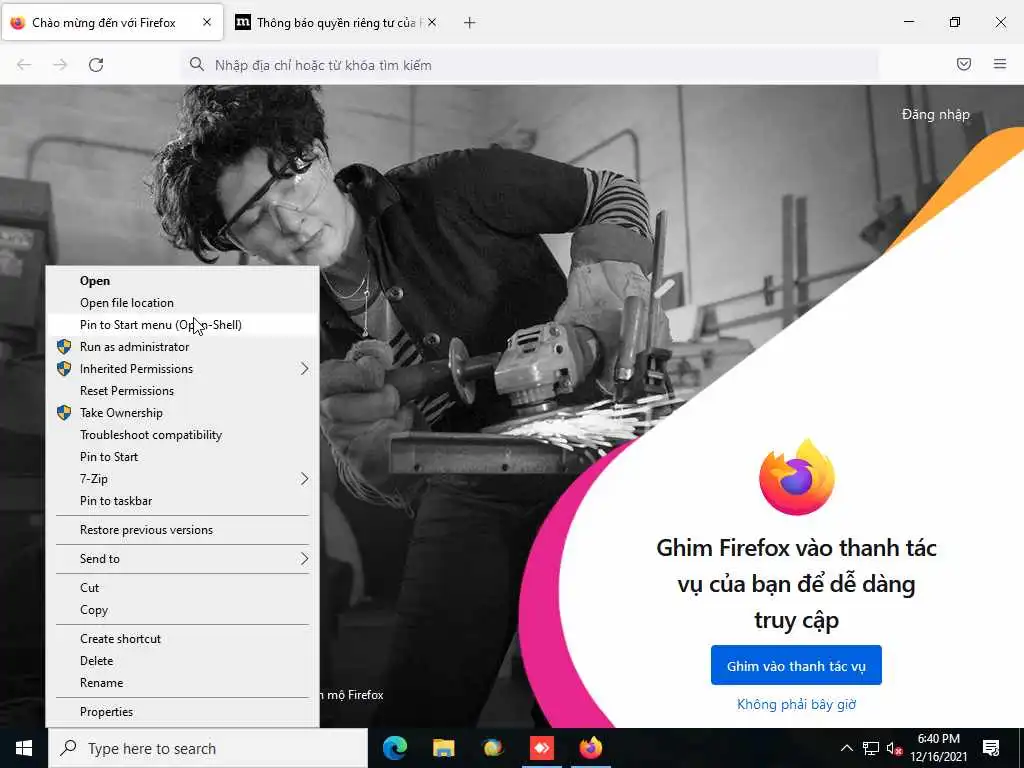Viewport: 1024px width, 768px height.
Task: Click the Ghim vào thanh tác vụ button
Action: point(796,665)
